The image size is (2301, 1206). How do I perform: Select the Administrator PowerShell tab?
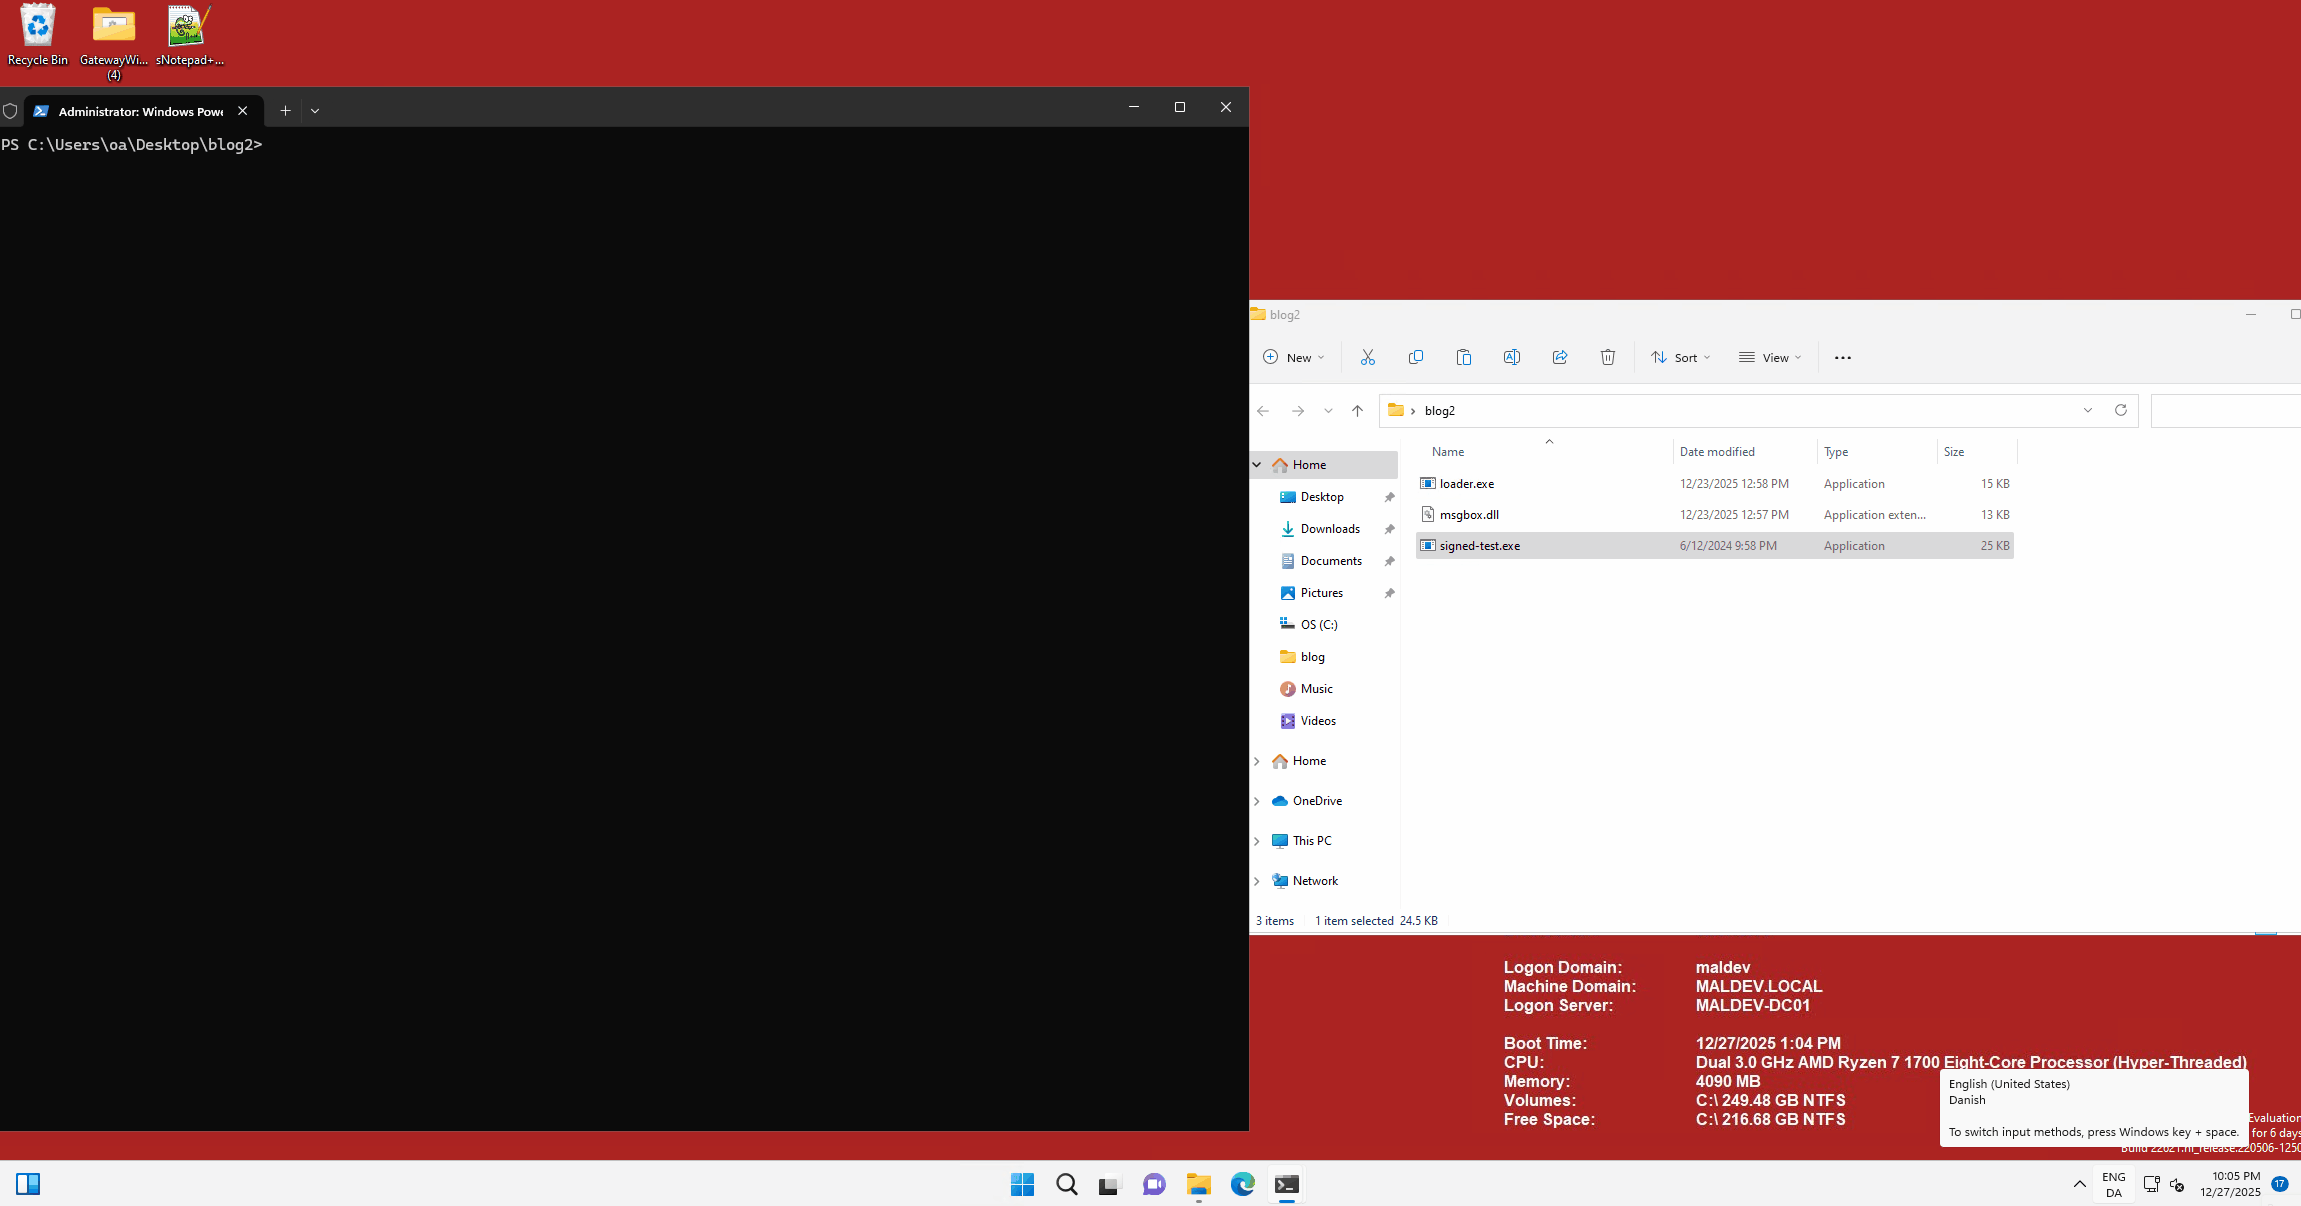(x=140, y=111)
